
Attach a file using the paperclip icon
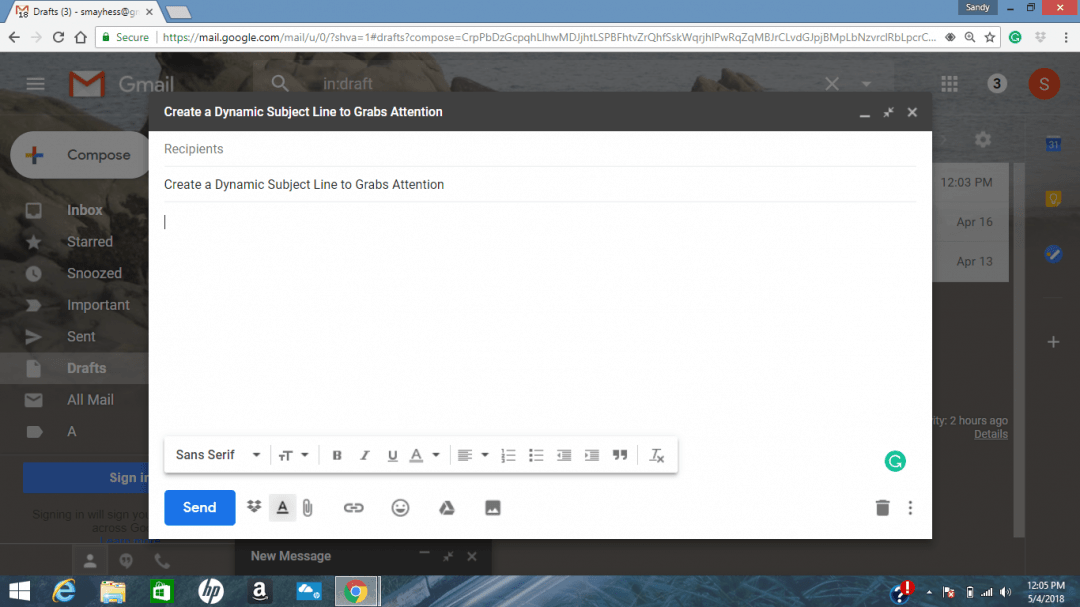307,507
